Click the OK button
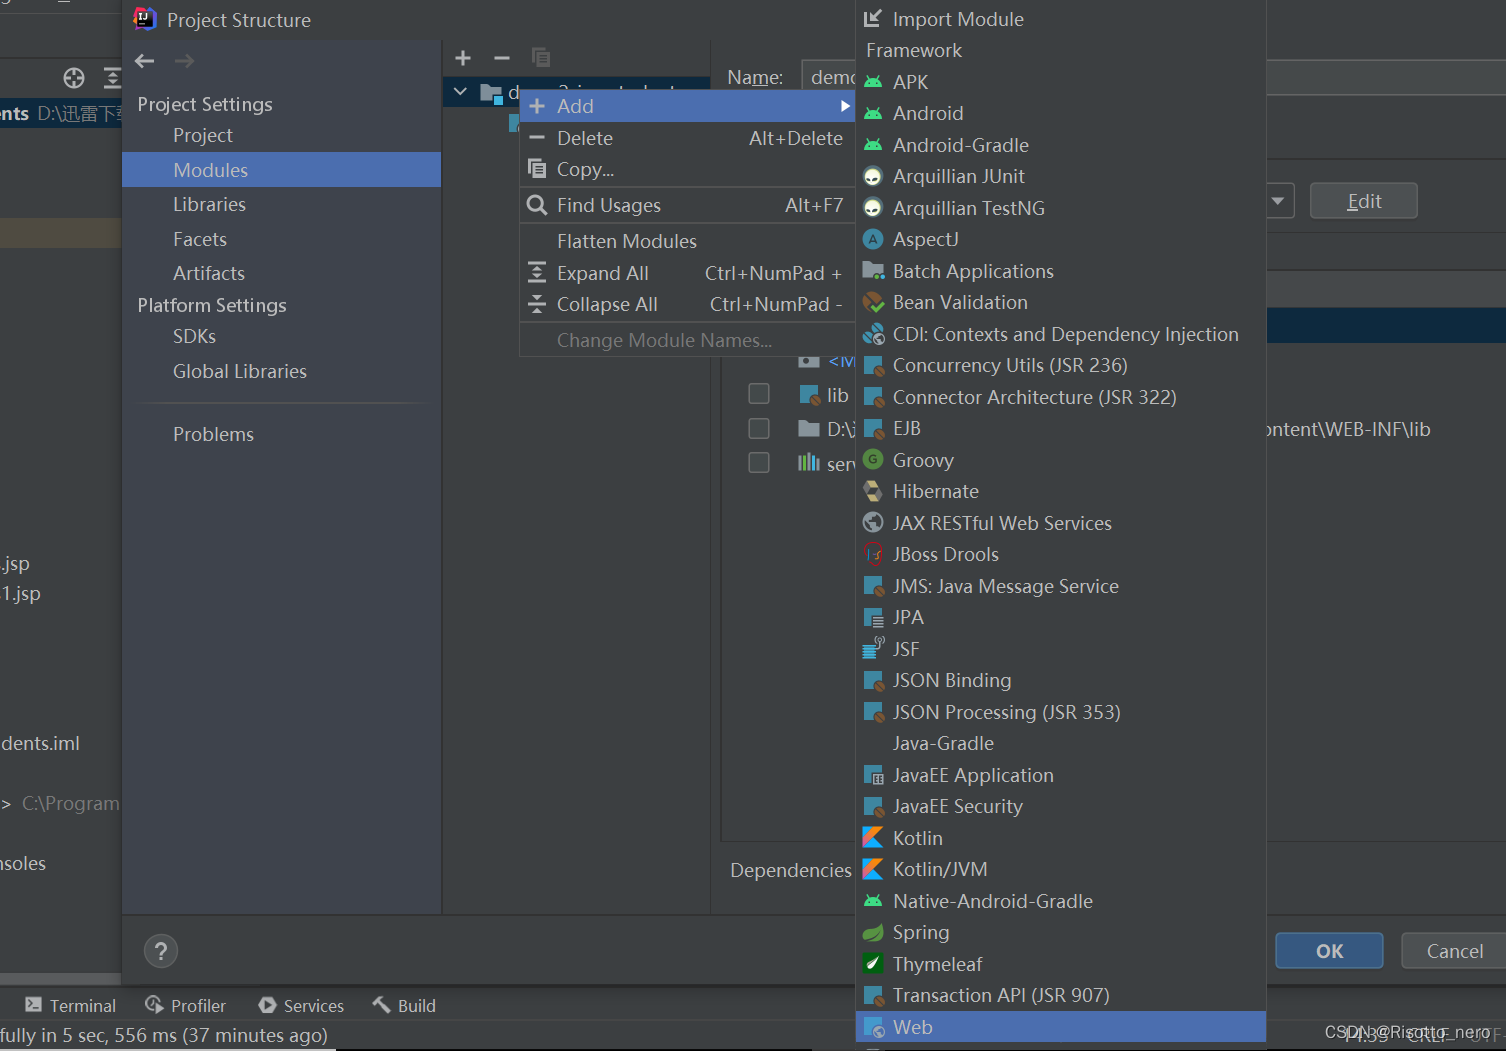The height and width of the screenshot is (1051, 1506). click(1329, 951)
